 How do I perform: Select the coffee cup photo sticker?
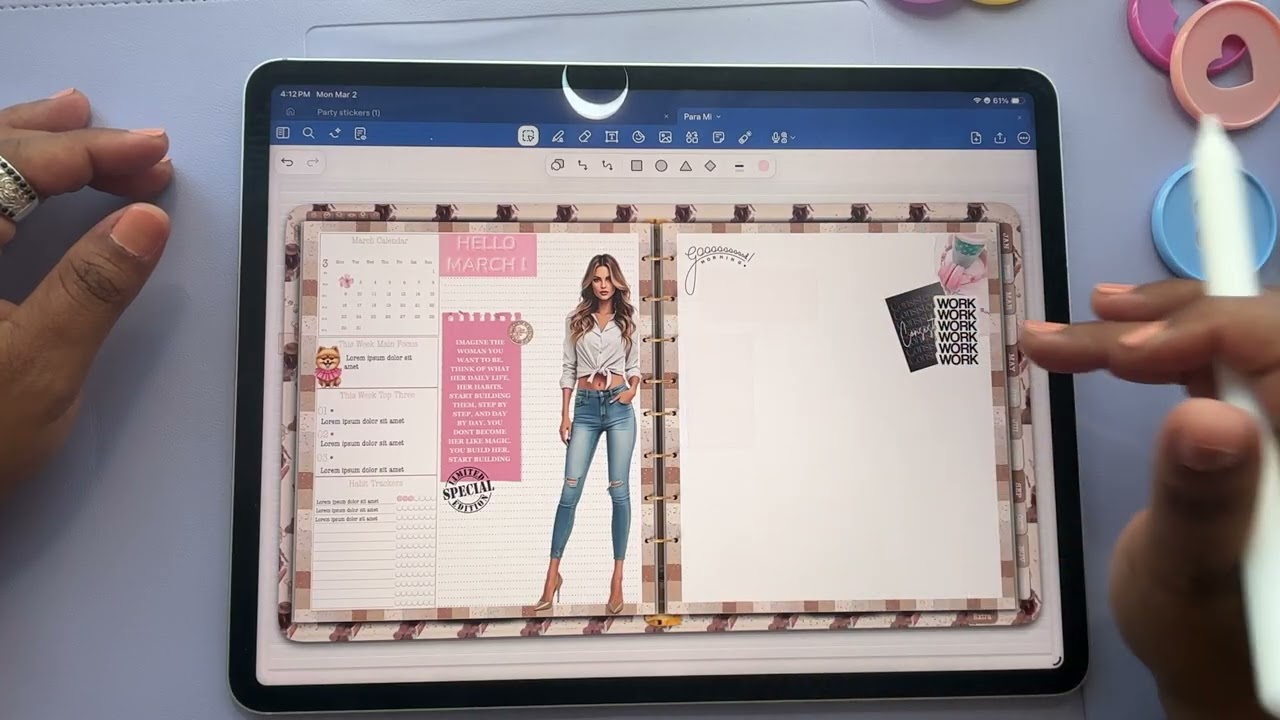tap(962, 263)
